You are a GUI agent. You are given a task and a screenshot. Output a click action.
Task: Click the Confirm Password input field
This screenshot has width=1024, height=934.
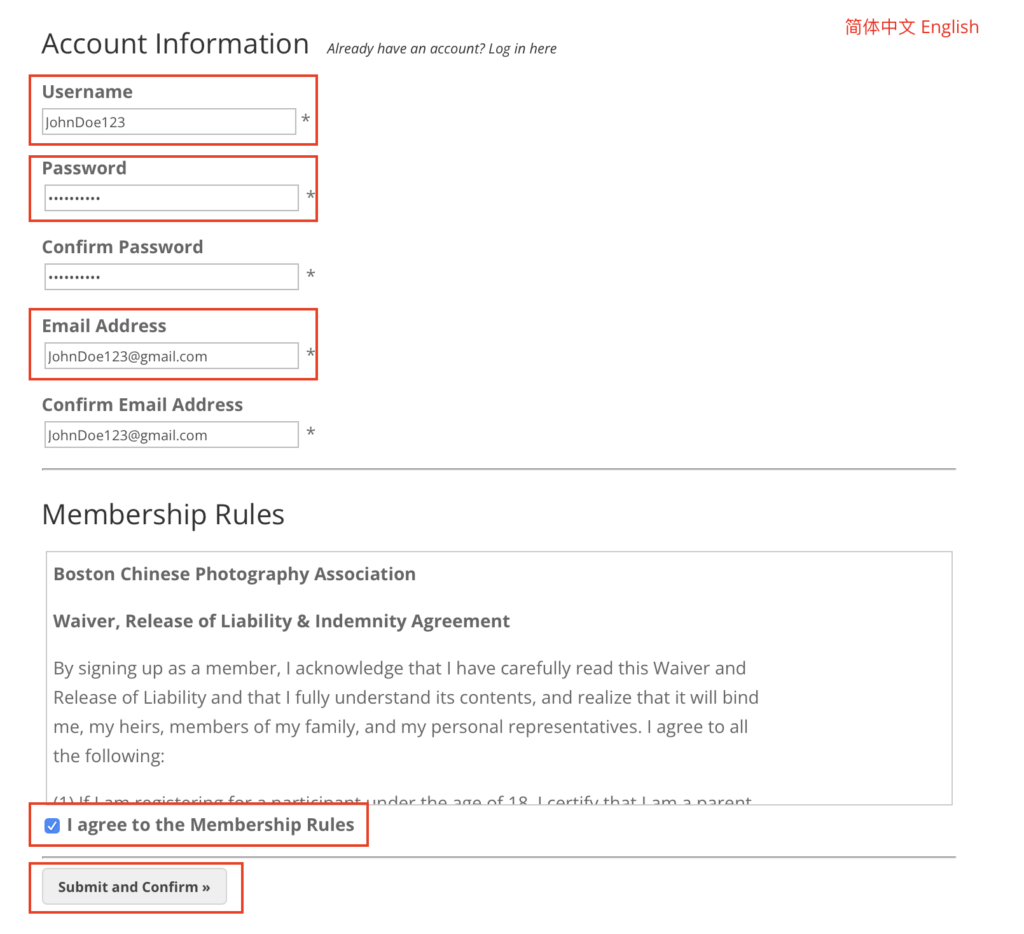[171, 277]
